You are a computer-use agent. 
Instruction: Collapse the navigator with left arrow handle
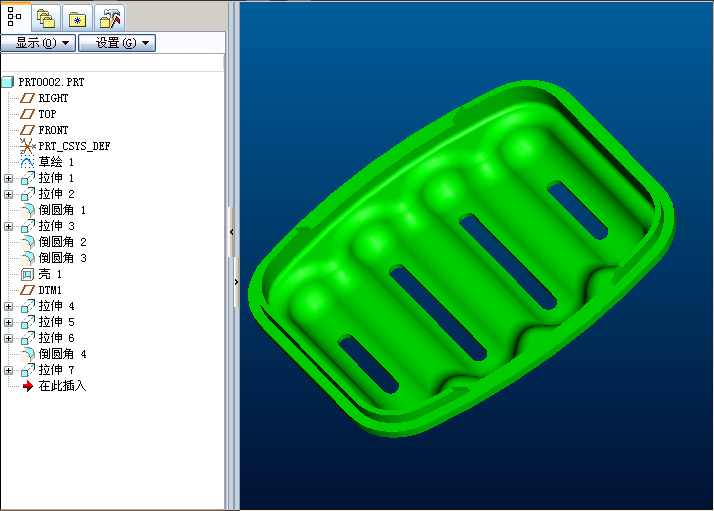coord(231,232)
